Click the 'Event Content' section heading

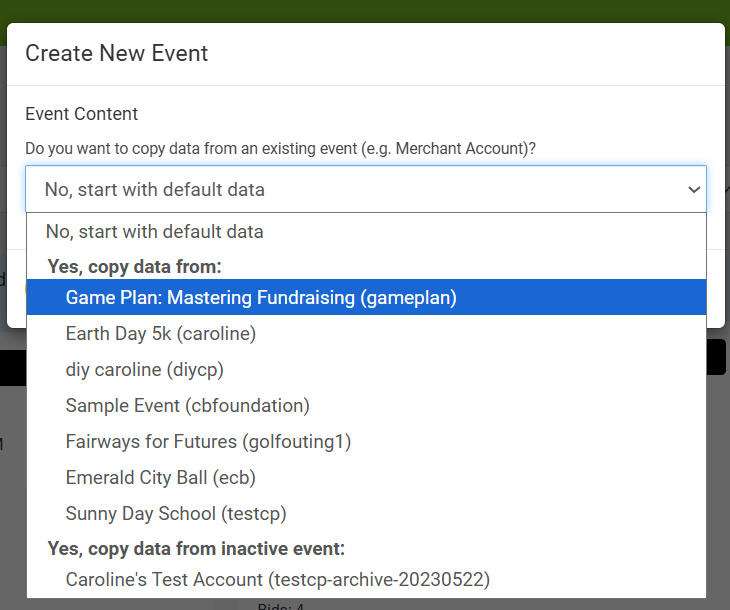point(82,114)
